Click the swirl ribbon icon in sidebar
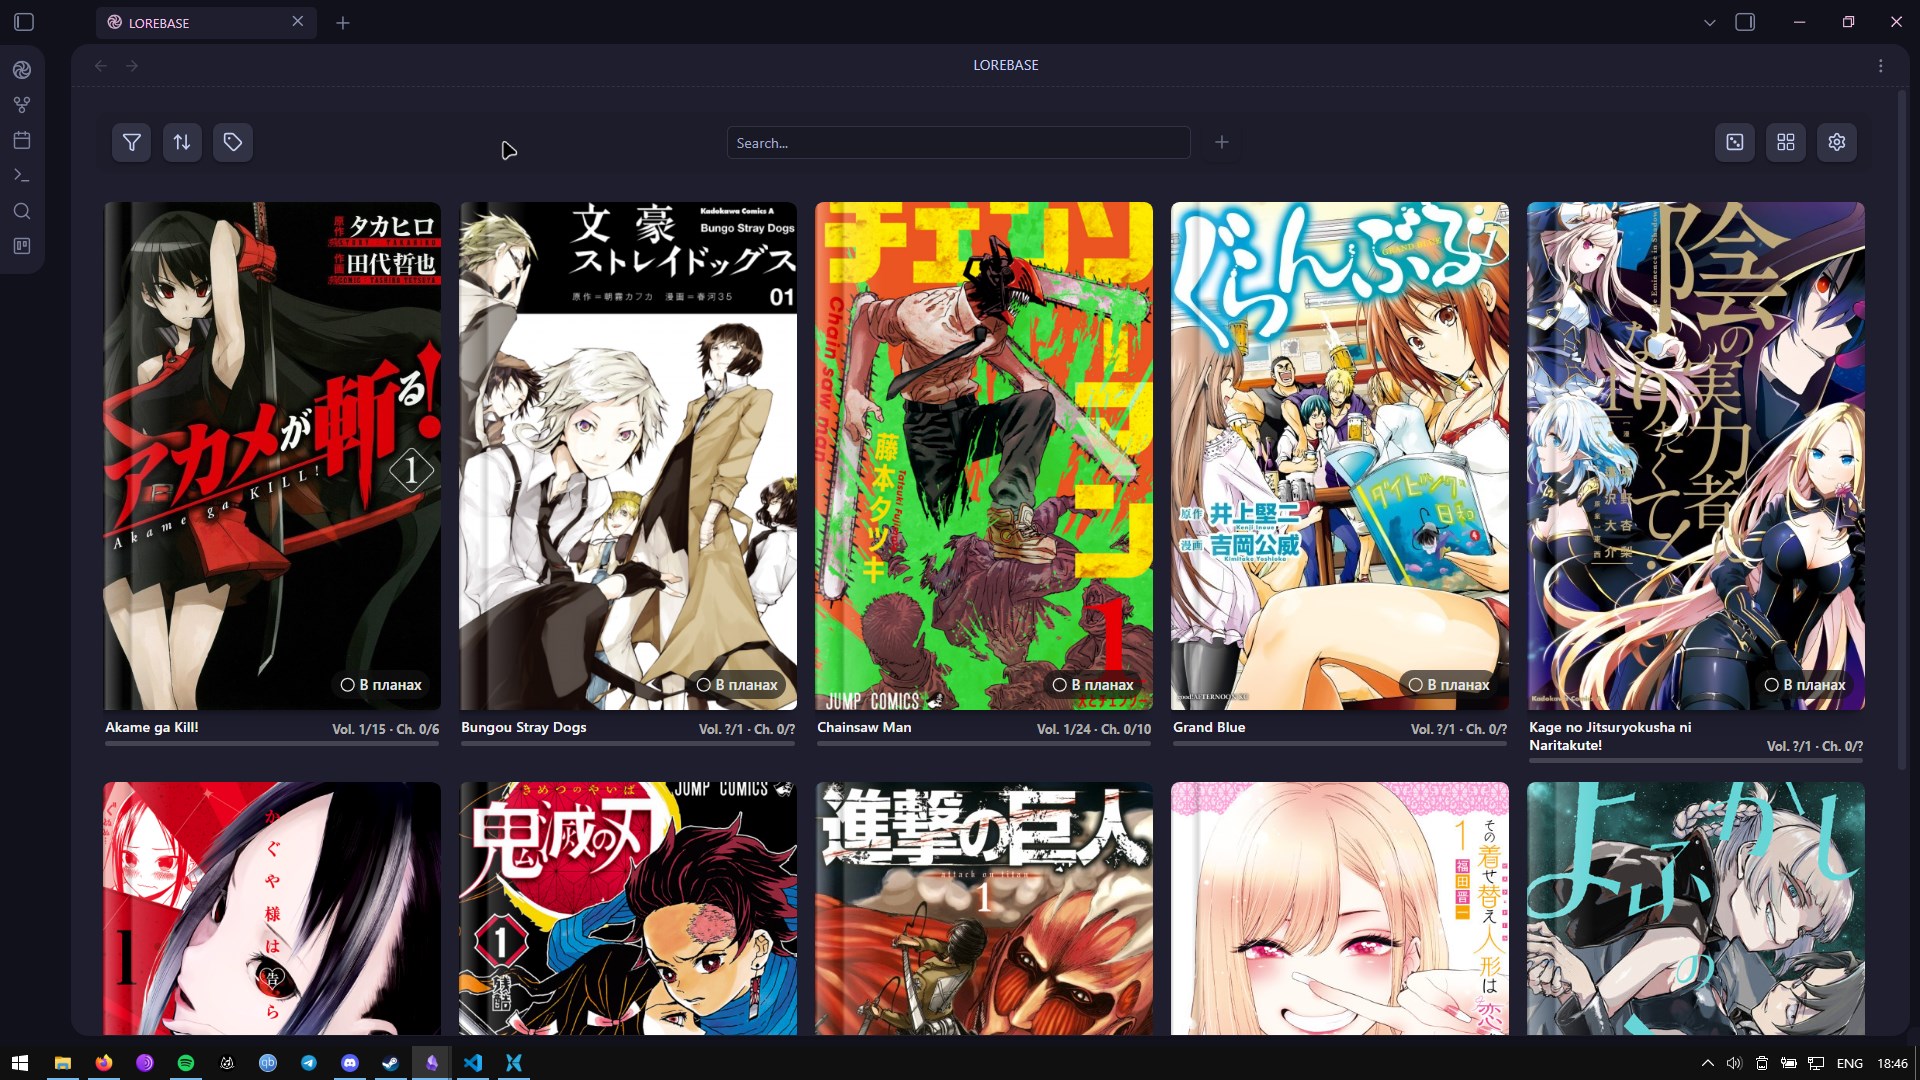This screenshot has width=1920, height=1080. [22, 70]
